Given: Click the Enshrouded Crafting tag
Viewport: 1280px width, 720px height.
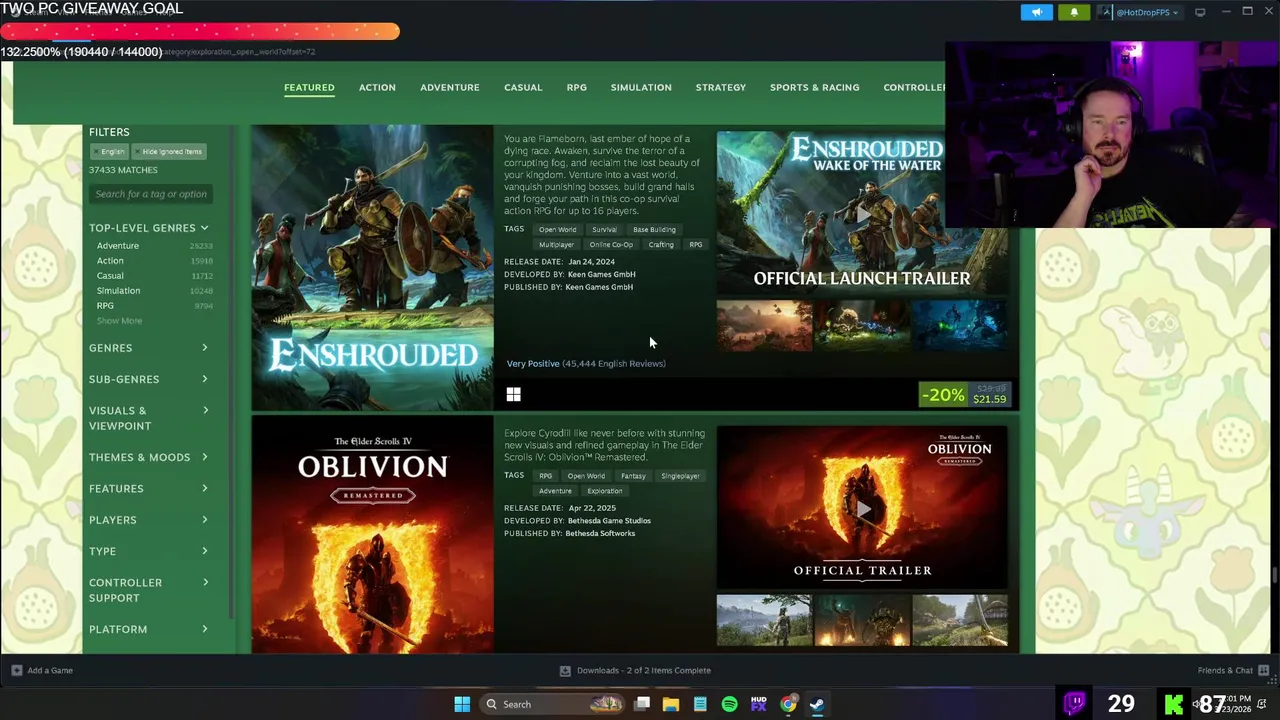Looking at the screenshot, I should [x=661, y=245].
